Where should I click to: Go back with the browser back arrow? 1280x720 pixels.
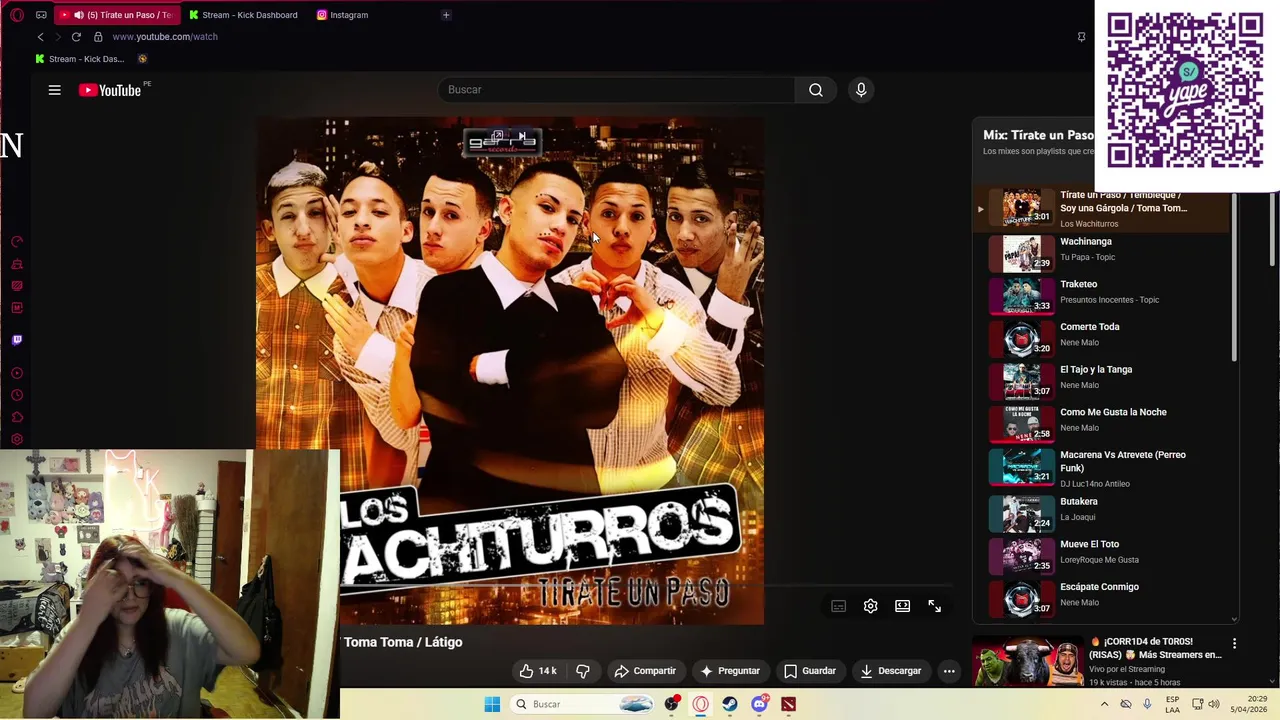pos(40,37)
